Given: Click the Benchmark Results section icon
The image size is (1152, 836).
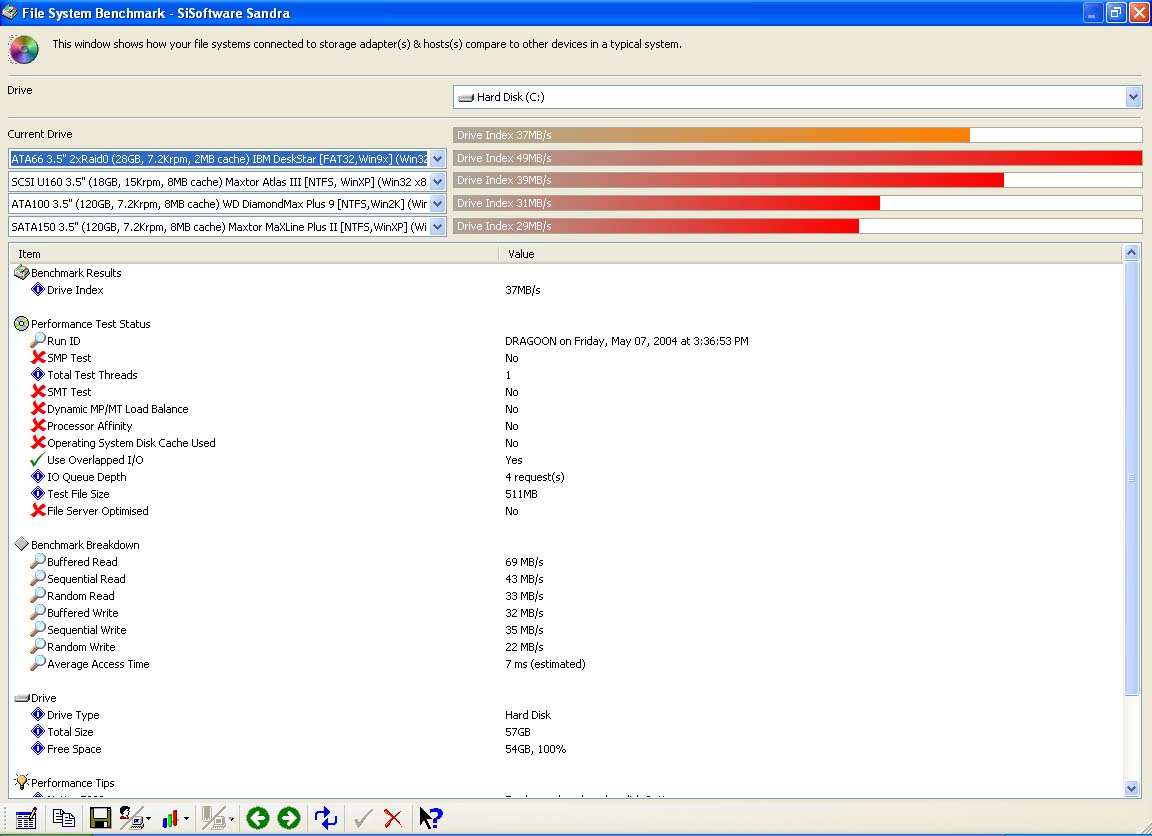Looking at the screenshot, I should point(21,273).
